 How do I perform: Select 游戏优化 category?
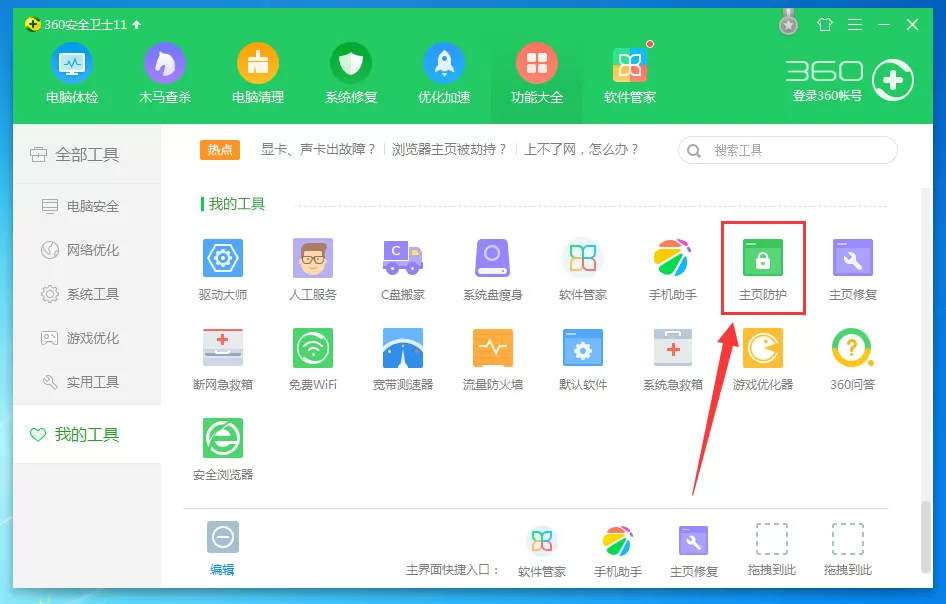coord(87,338)
